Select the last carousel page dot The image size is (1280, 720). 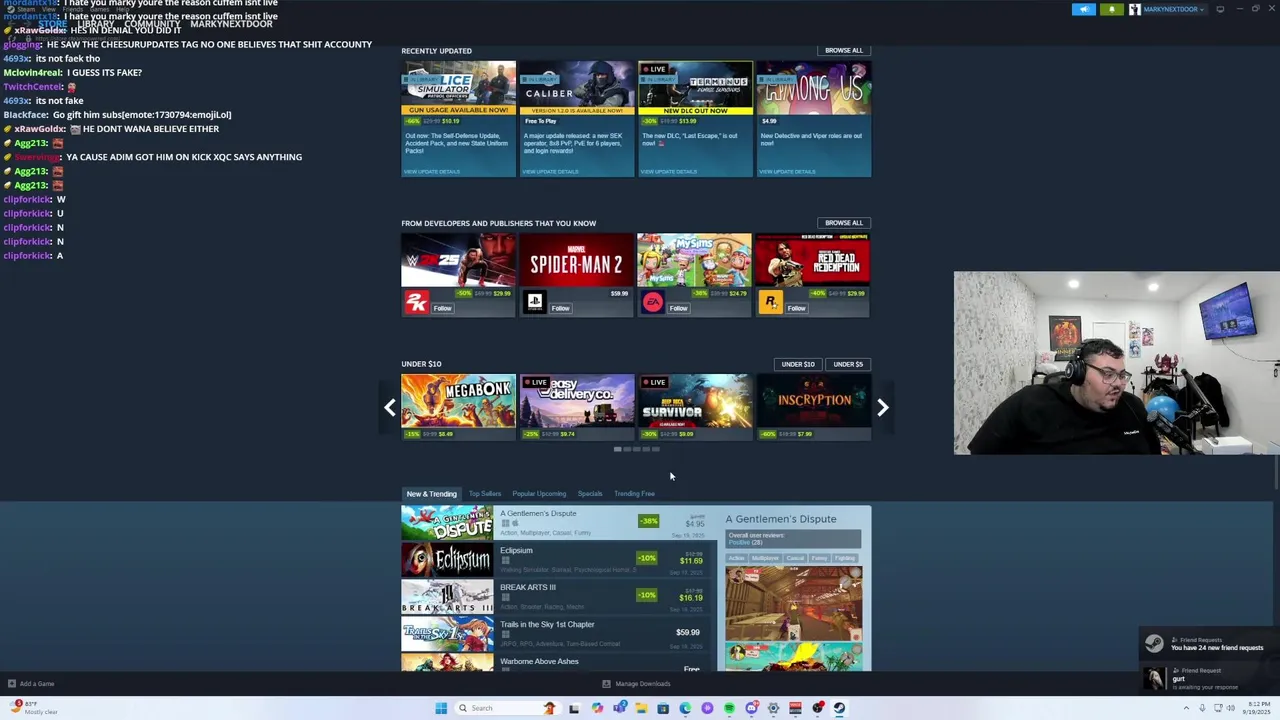(x=656, y=449)
